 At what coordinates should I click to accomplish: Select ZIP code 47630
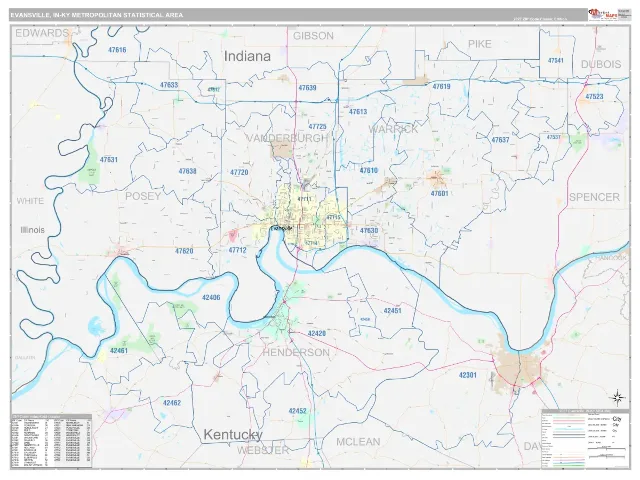pyautogui.click(x=369, y=231)
